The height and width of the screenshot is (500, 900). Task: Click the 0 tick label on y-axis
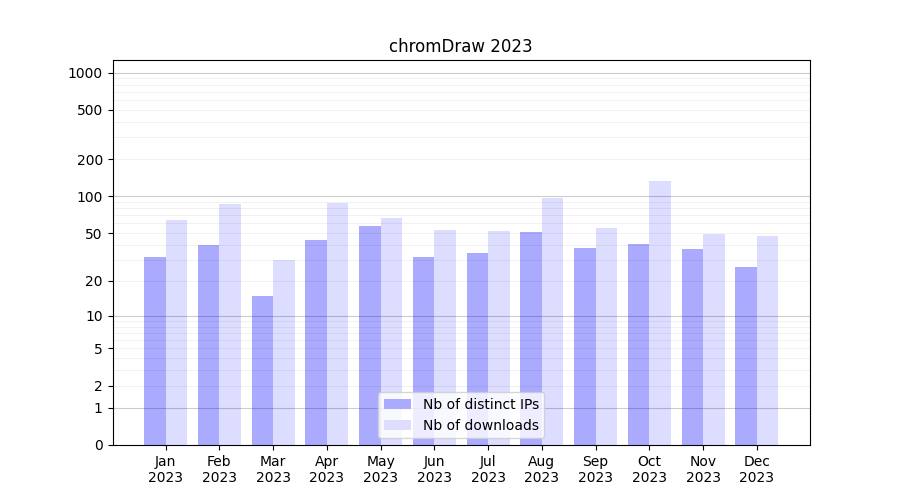[98, 445]
